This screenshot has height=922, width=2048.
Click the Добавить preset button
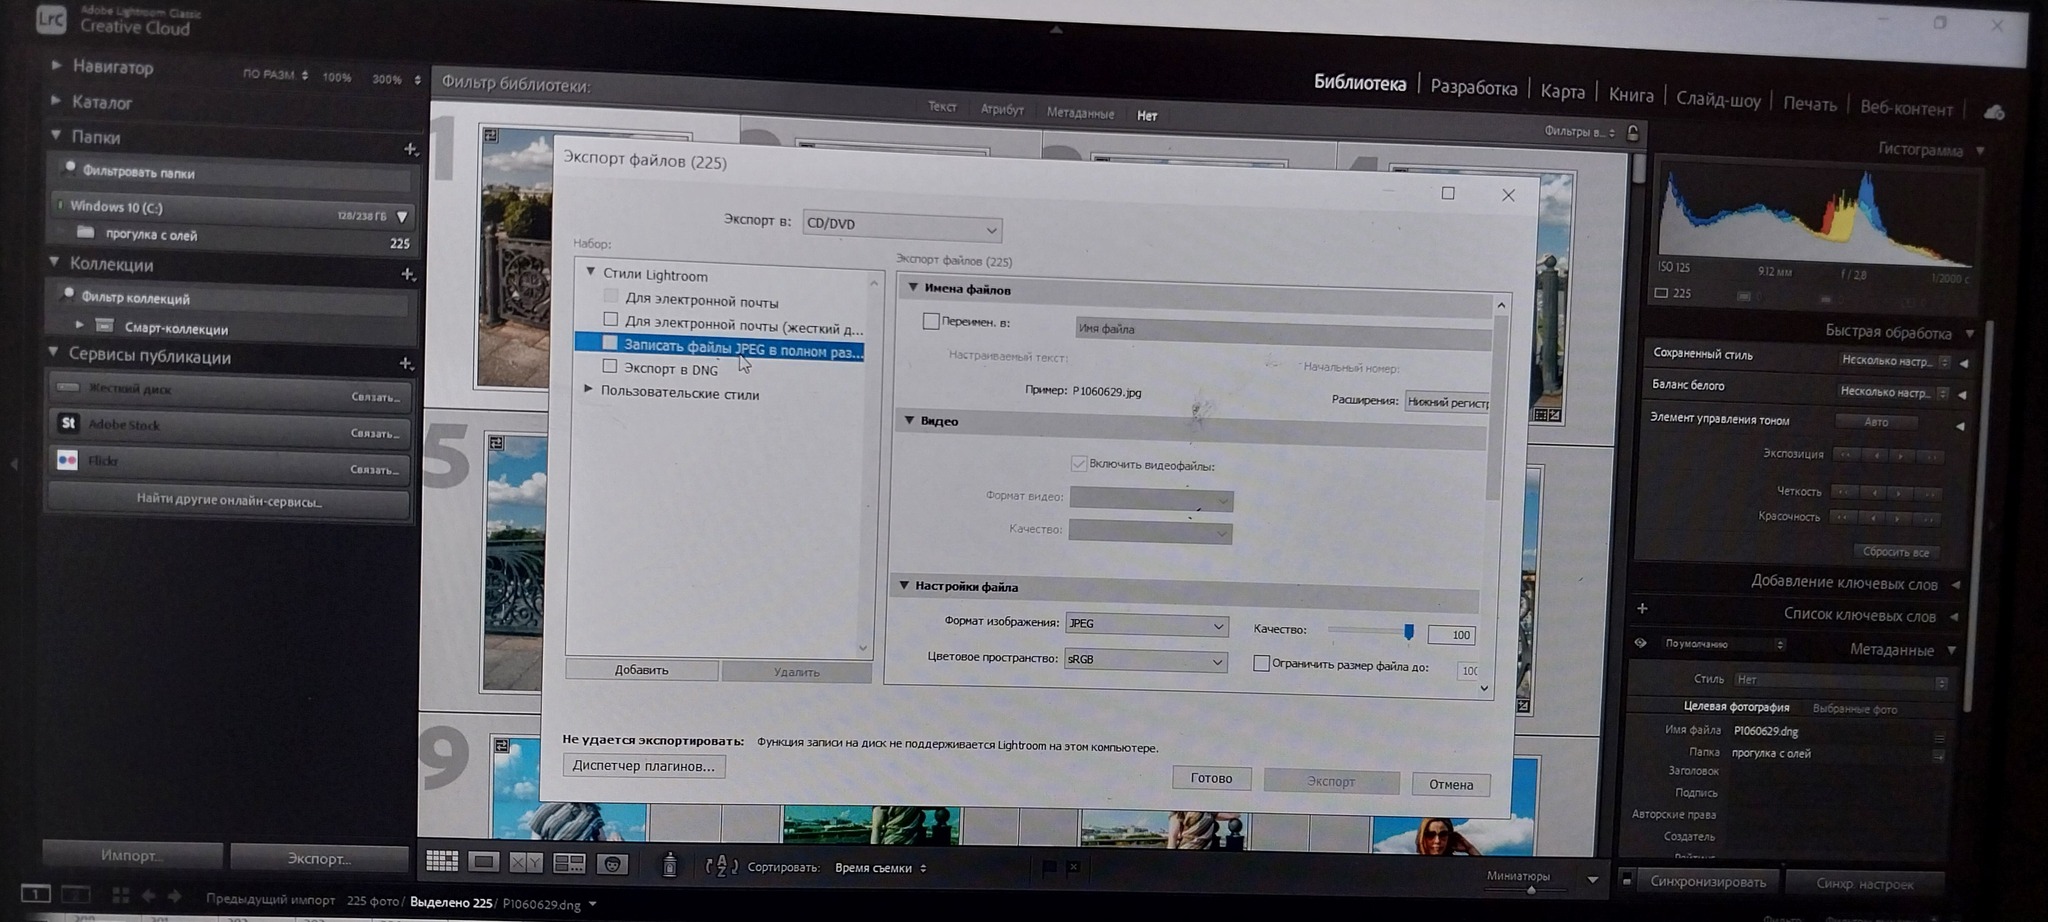point(641,670)
